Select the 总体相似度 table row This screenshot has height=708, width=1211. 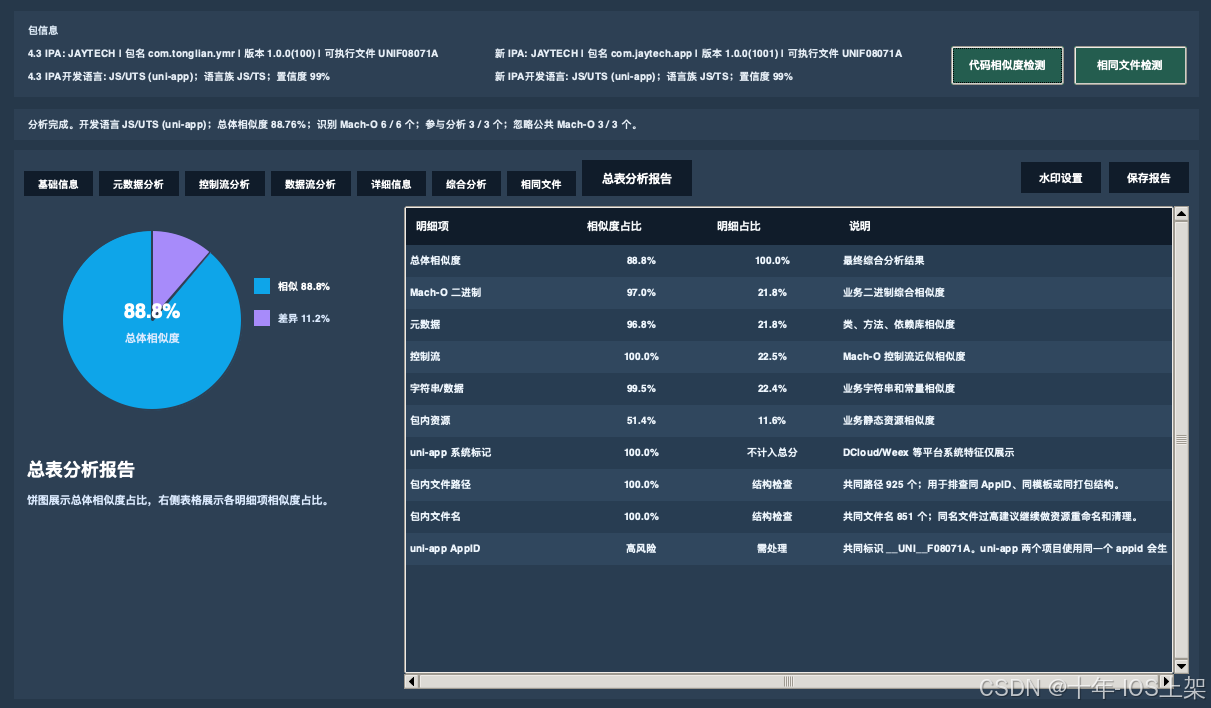click(x=788, y=260)
